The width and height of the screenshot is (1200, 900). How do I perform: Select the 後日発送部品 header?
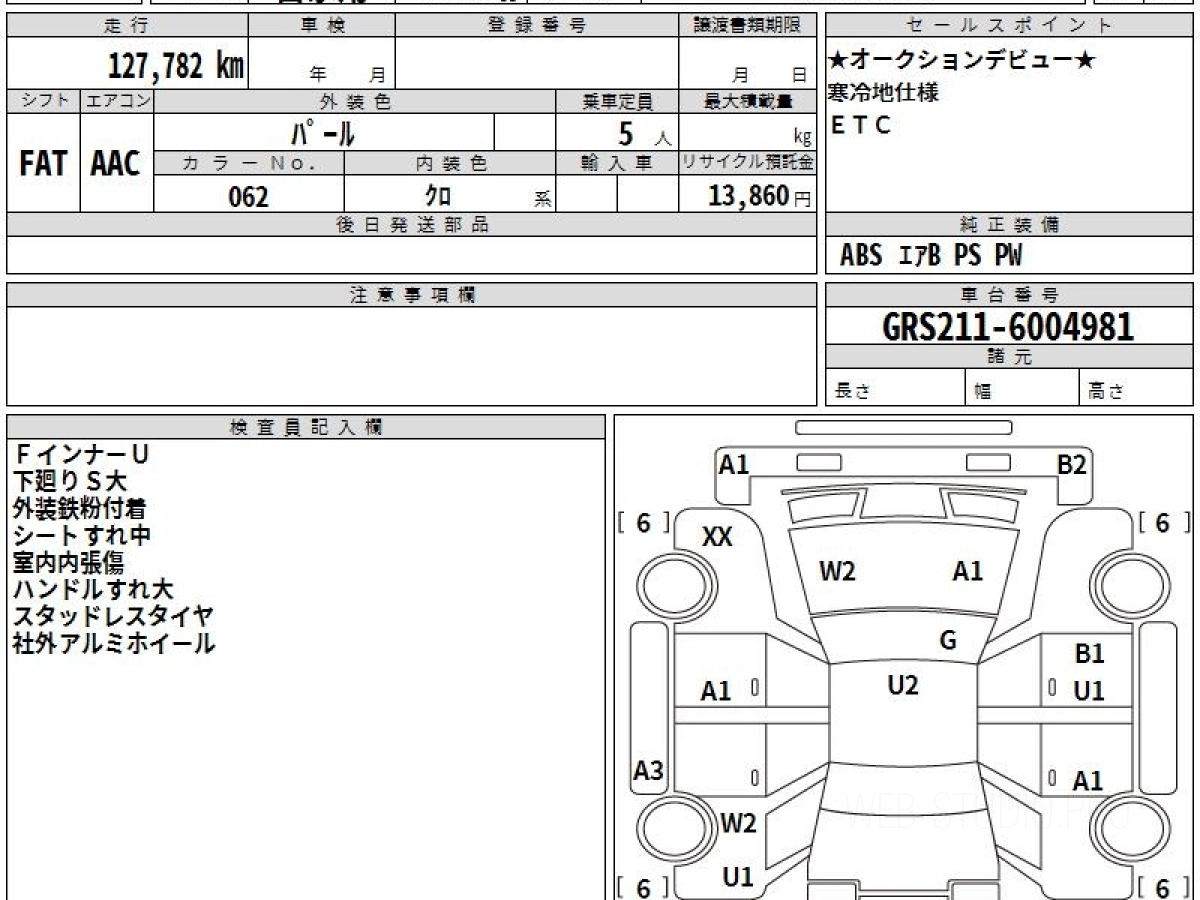pos(412,225)
